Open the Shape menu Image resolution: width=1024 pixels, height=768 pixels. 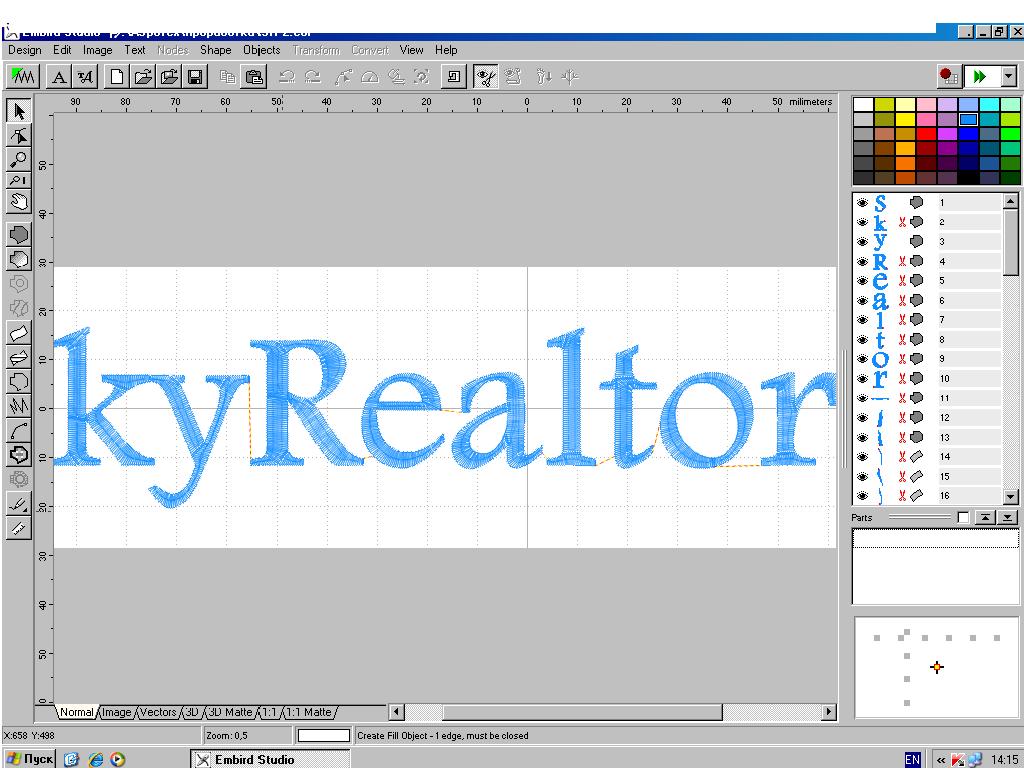pos(216,50)
